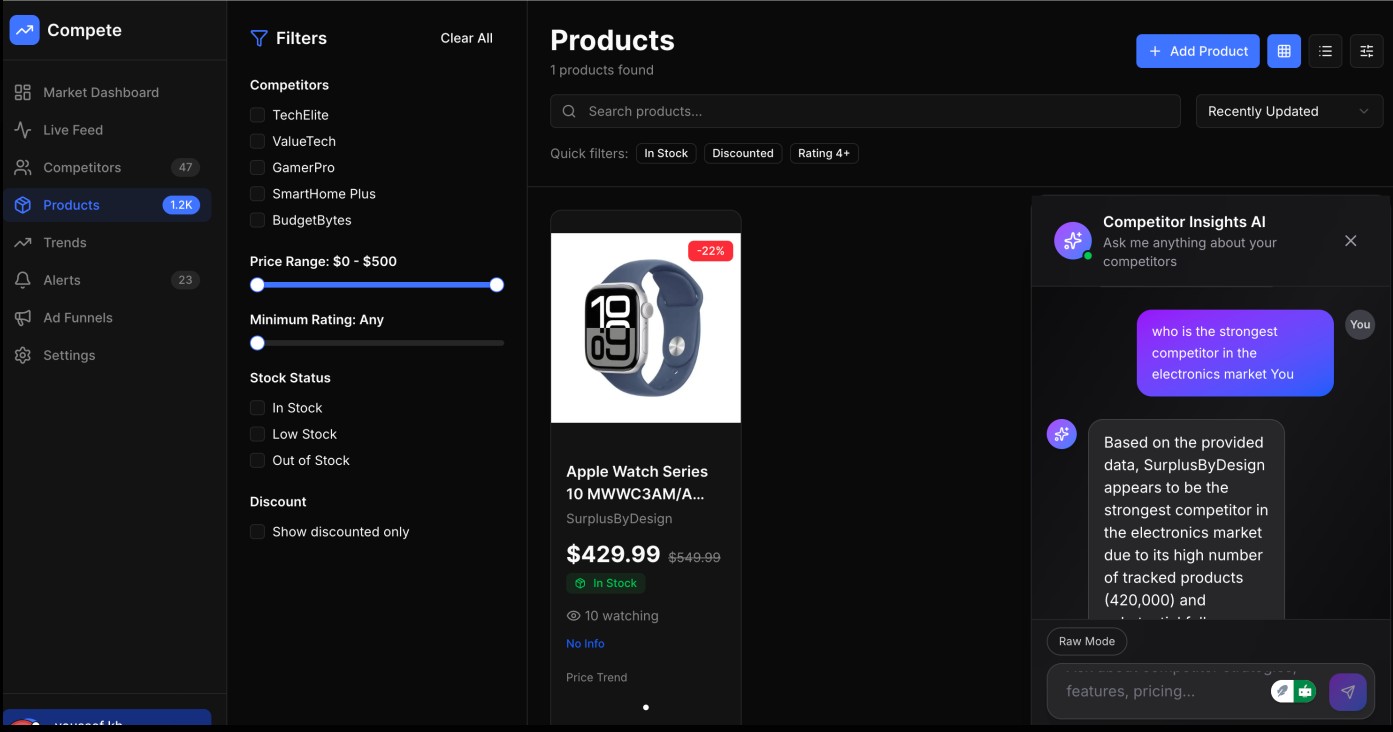Open the Trends page
1393x732 pixels.
coord(107,242)
